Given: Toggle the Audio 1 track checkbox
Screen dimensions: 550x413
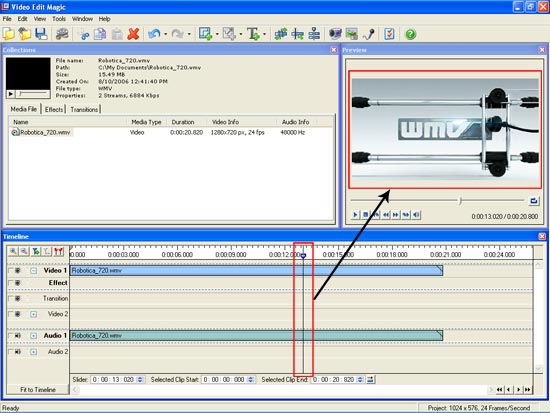Looking at the screenshot, I should tap(11, 336).
